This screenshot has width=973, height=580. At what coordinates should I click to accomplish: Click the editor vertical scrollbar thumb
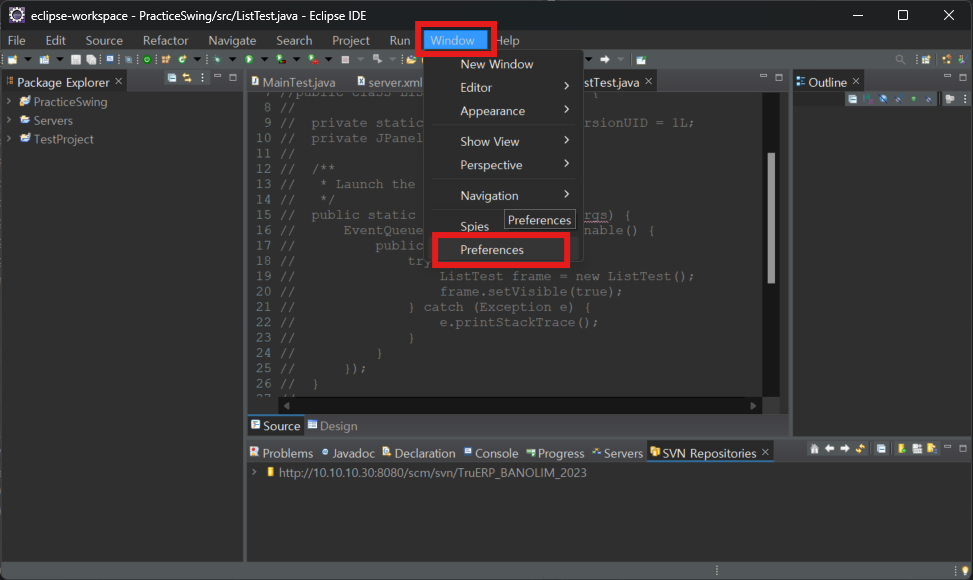771,218
